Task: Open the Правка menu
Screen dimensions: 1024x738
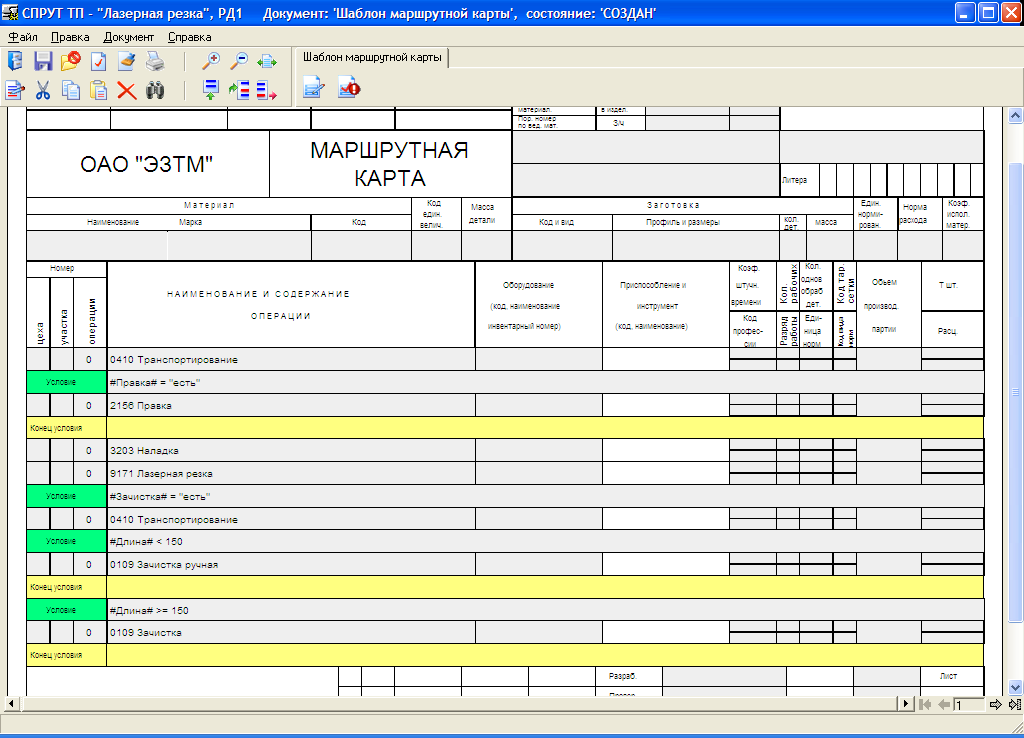Action: (x=70, y=37)
